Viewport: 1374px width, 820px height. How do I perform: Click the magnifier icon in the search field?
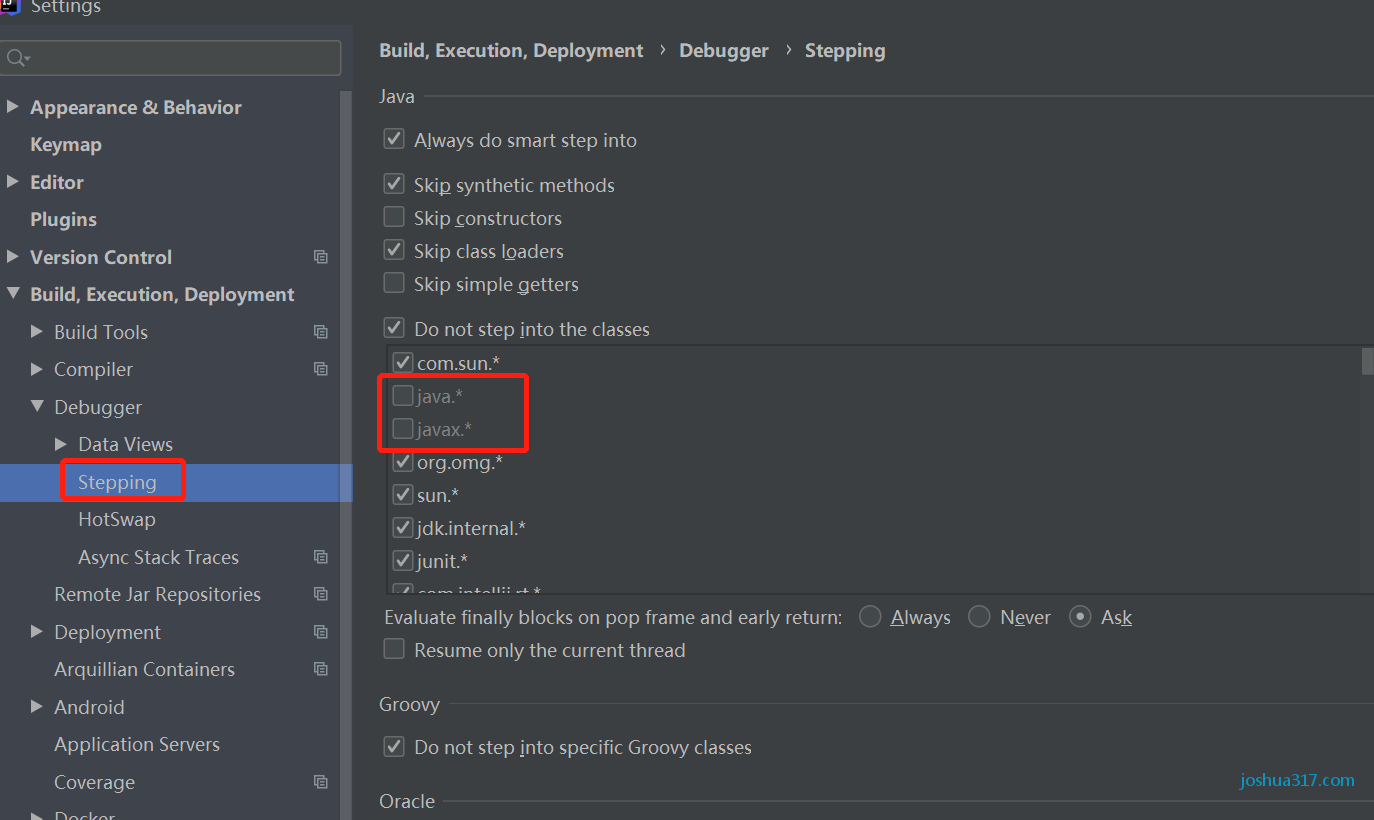pos(17,58)
